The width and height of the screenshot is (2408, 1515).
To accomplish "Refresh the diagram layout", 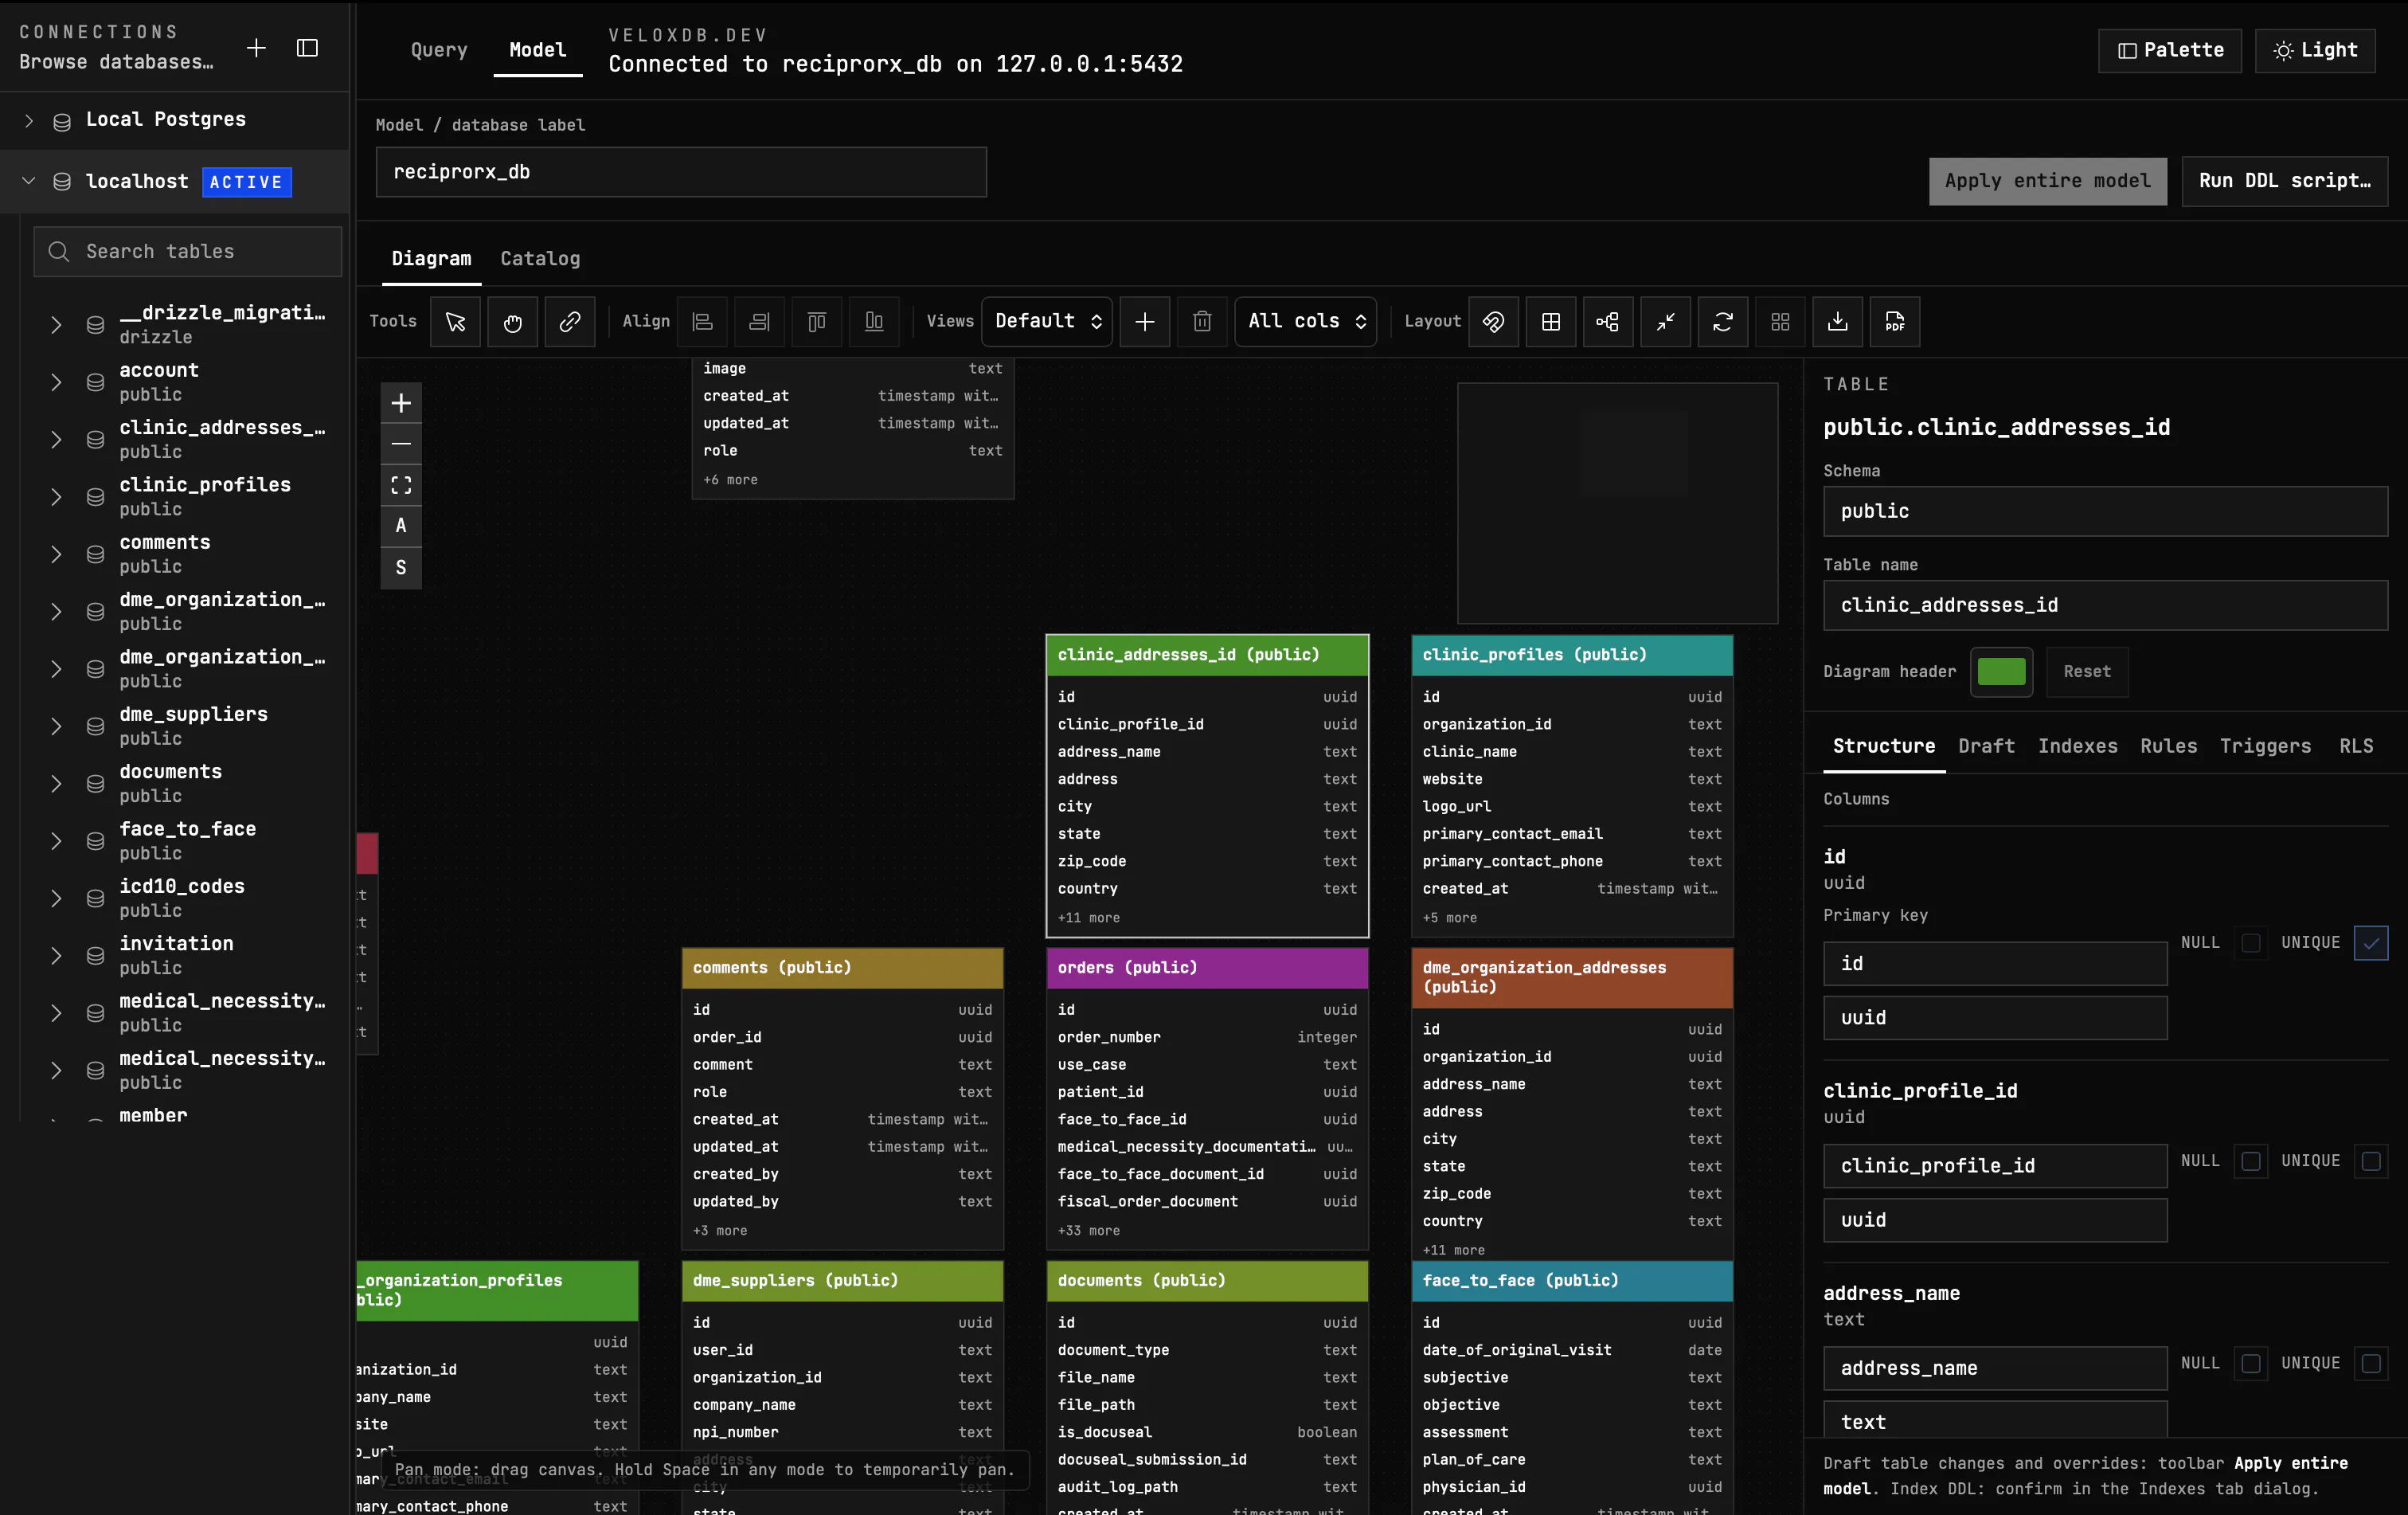I will (1723, 321).
